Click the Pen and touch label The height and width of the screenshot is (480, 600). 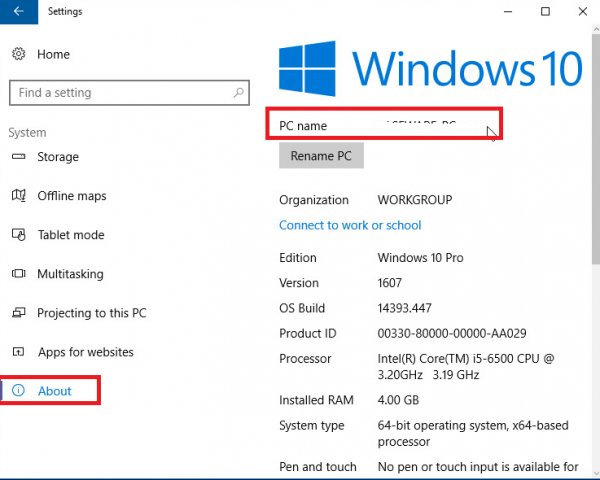click(x=318, y=467)
